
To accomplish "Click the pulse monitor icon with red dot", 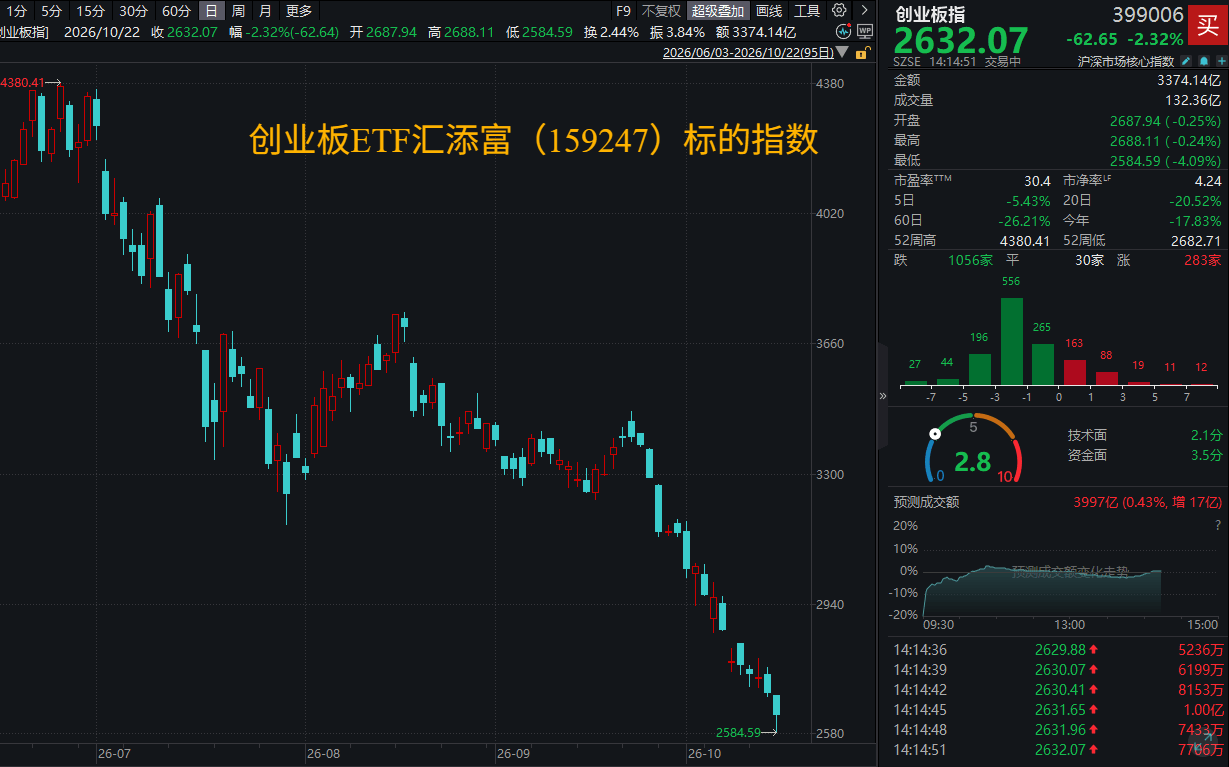I will 845,31.
